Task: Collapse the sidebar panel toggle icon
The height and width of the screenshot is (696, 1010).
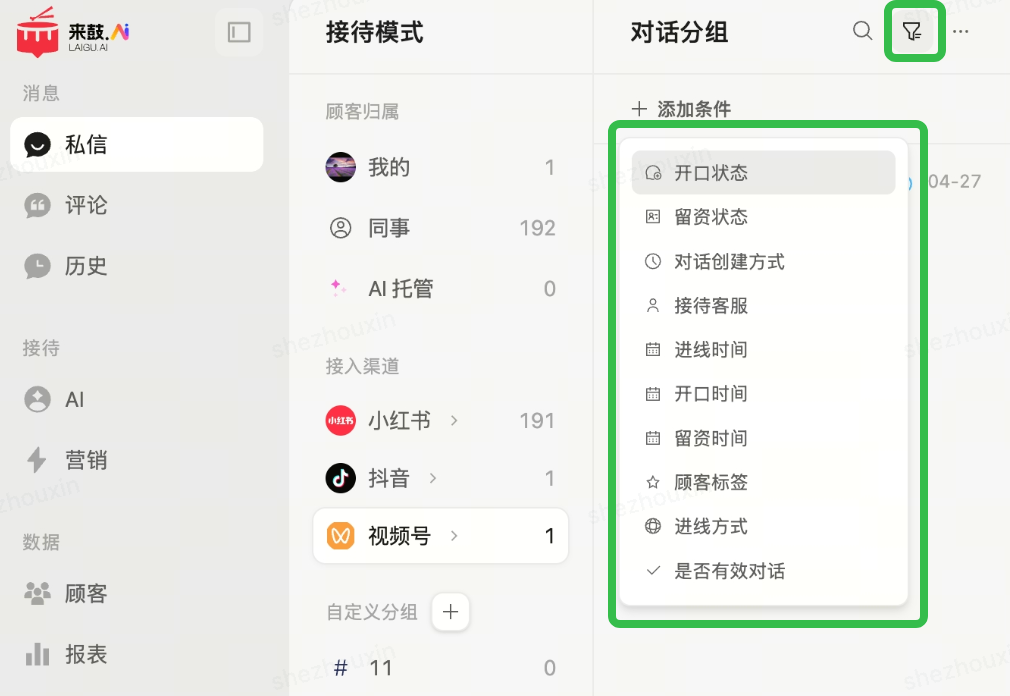Action: click(239, 32)
